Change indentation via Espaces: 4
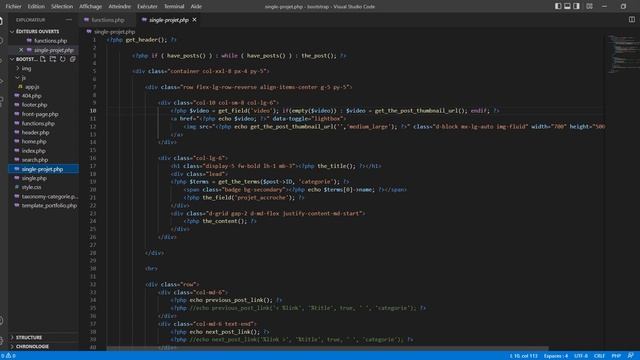The height and width of the screenshot is (360, 640). click(556, 356)
